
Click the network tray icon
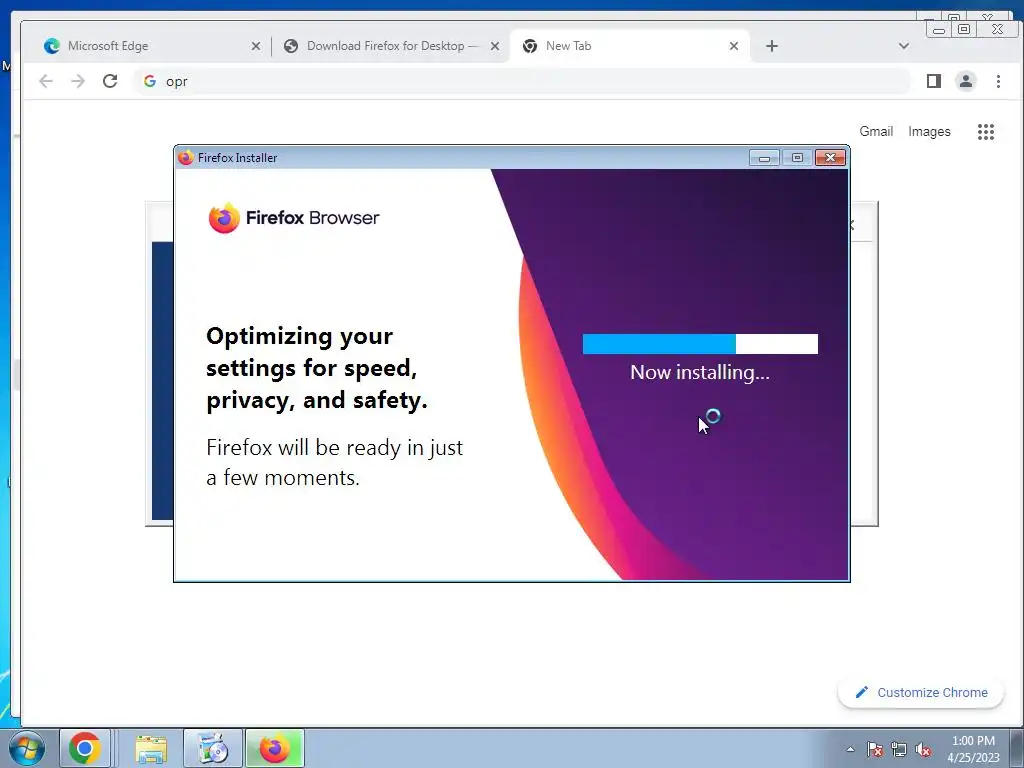click(899, 749)
